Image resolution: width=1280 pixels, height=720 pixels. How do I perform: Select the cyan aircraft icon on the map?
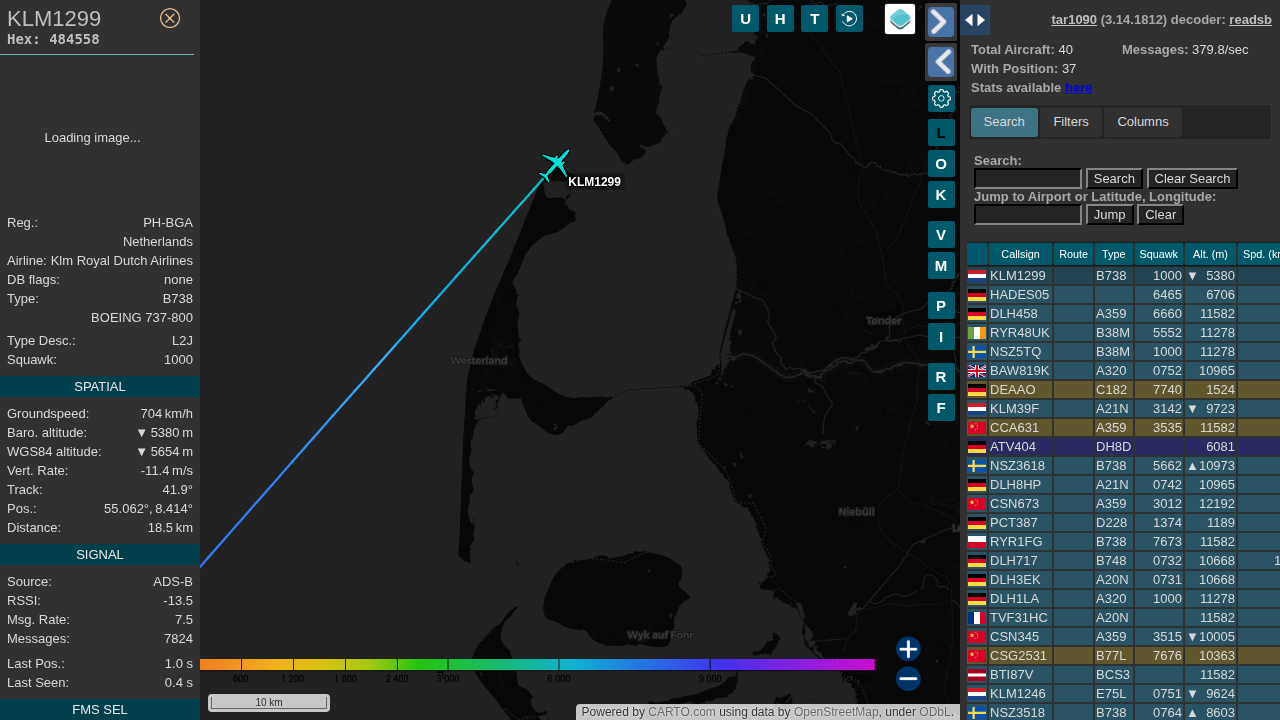point(555,164)
